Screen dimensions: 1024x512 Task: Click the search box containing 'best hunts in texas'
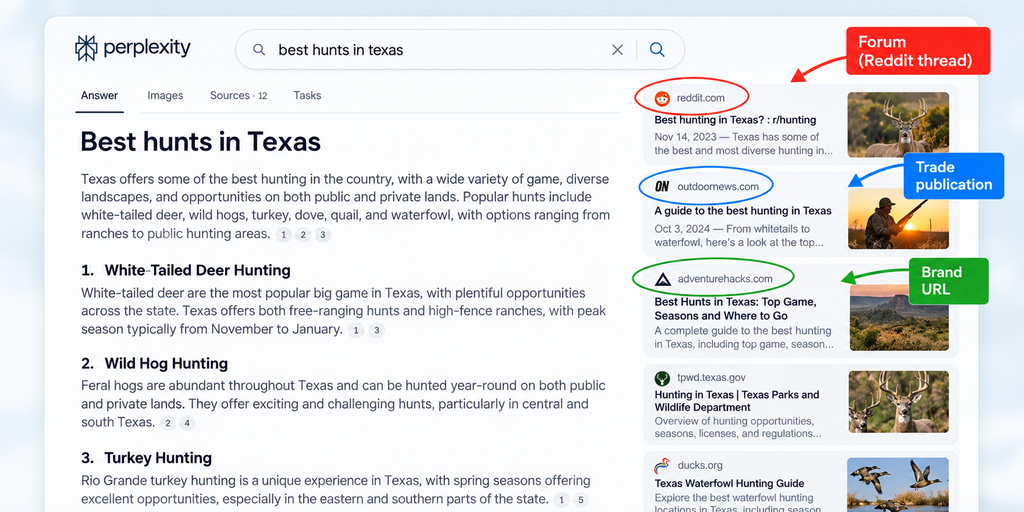(x=460, y=50)
